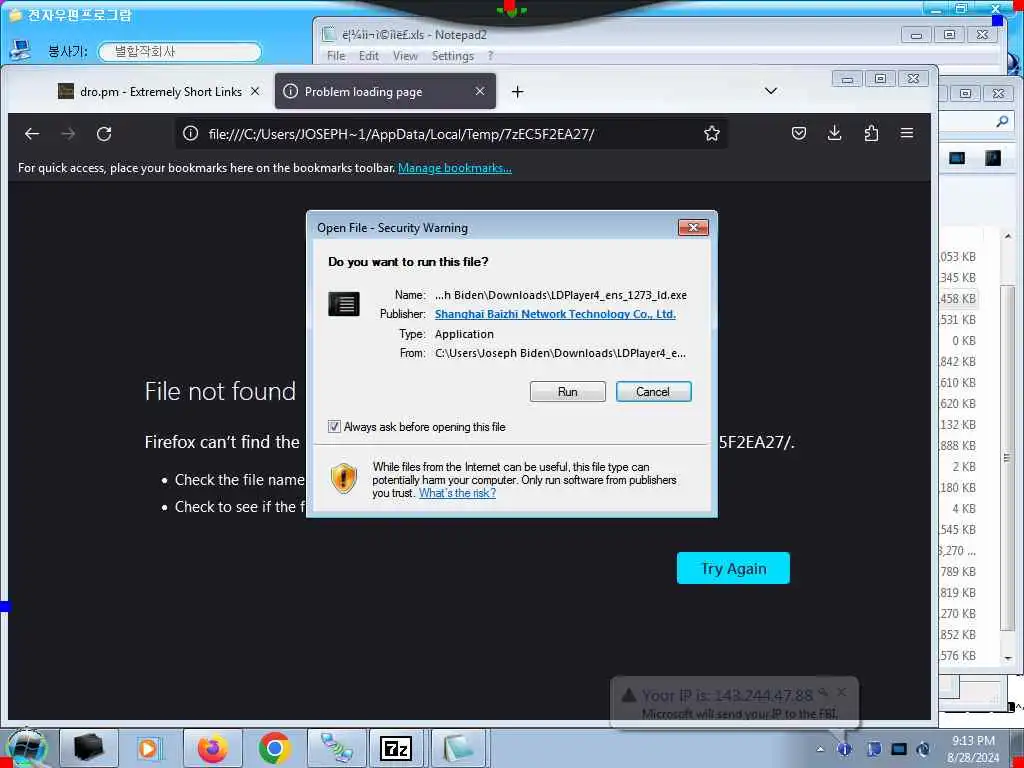The width and height of the screenshot is (1024, 768).
Task: Click the site info icon in address bar
Action: (190, 134)
